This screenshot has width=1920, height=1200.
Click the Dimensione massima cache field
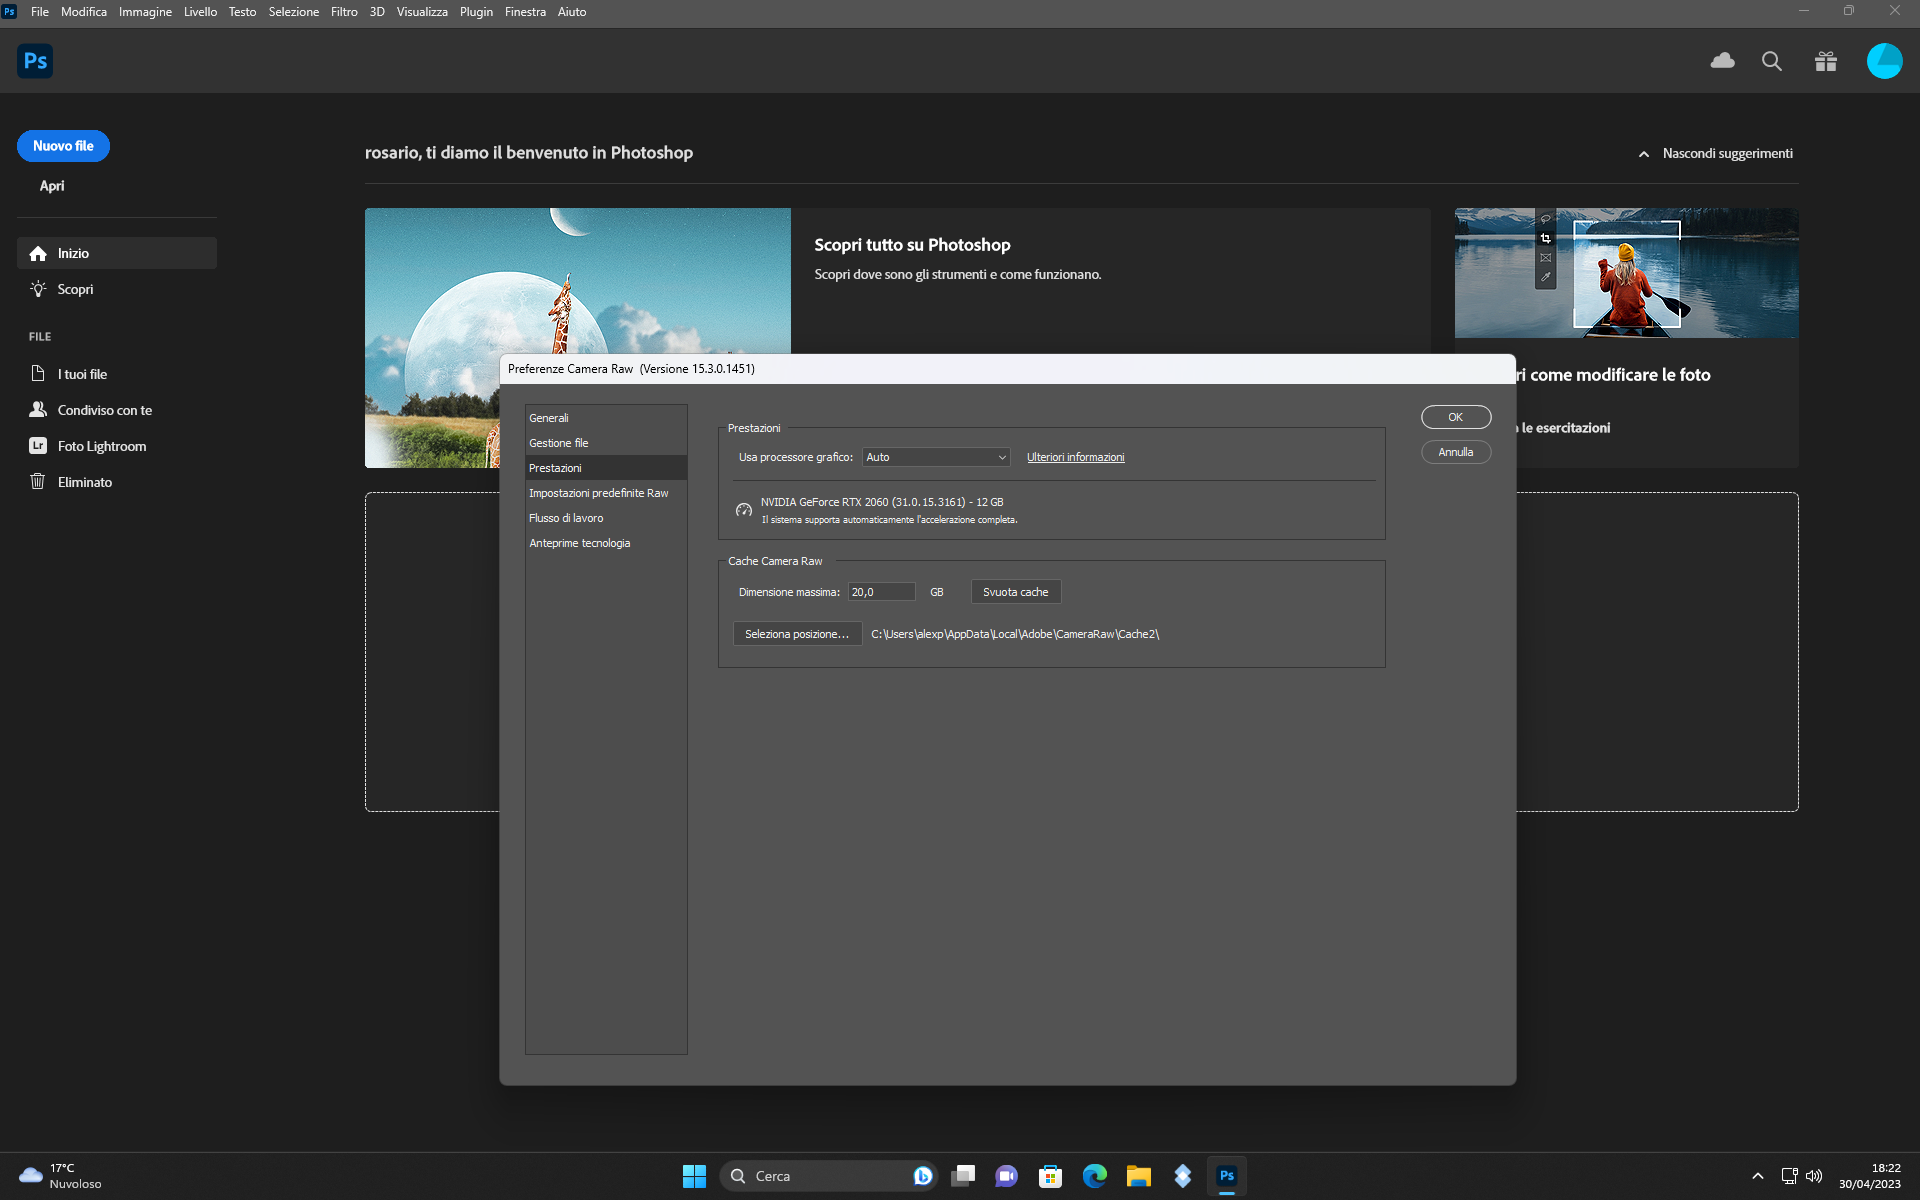881,592
